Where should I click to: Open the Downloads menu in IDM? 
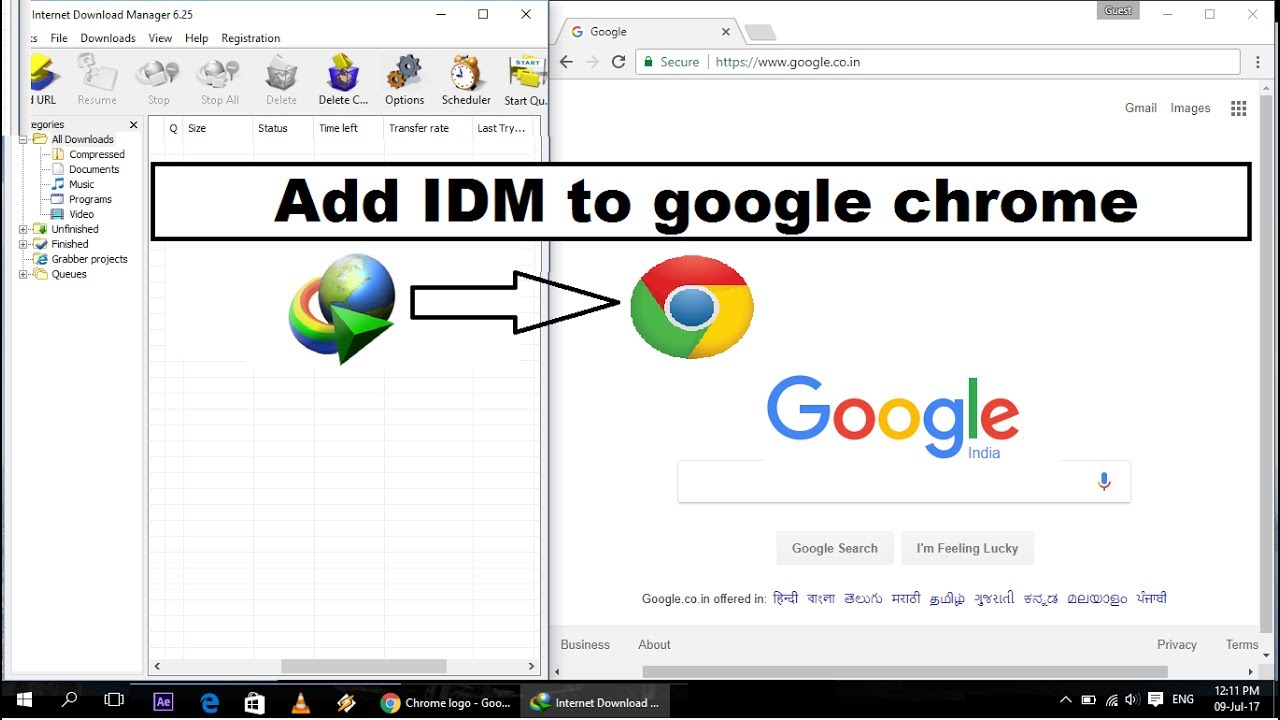tap(108, 38)
